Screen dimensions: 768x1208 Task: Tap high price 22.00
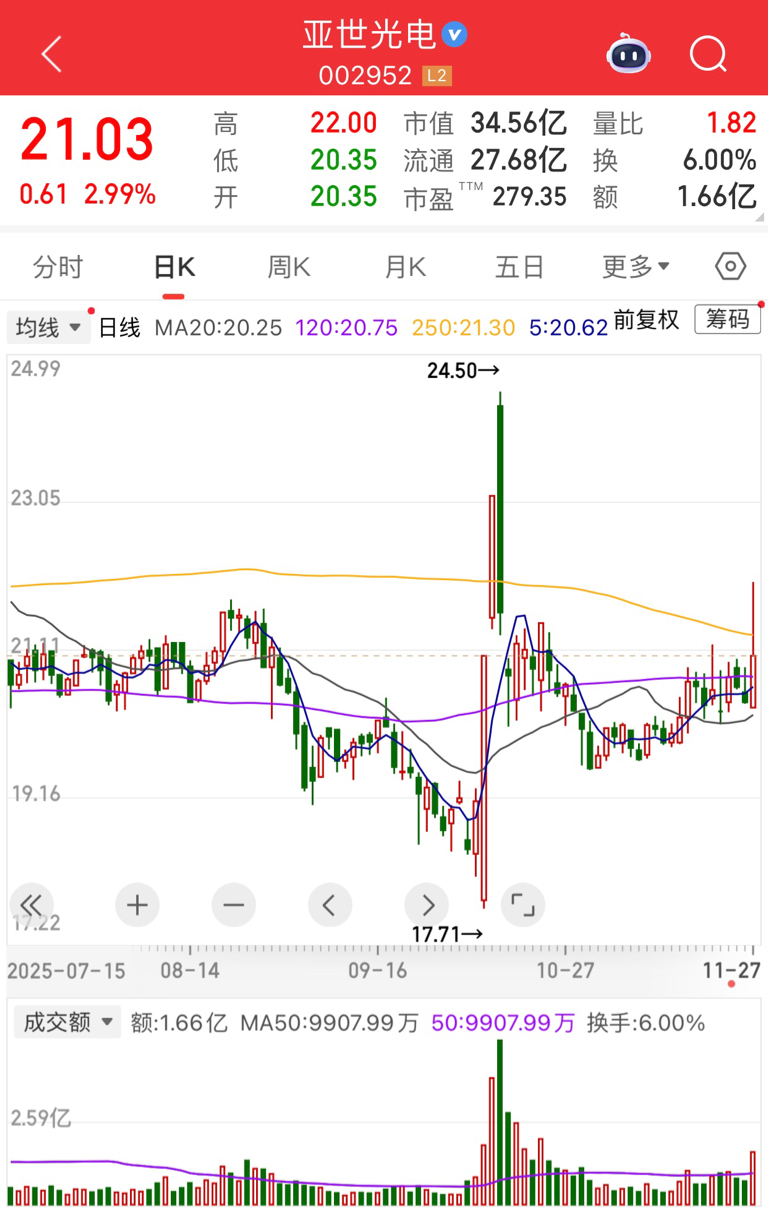point(343,124)
